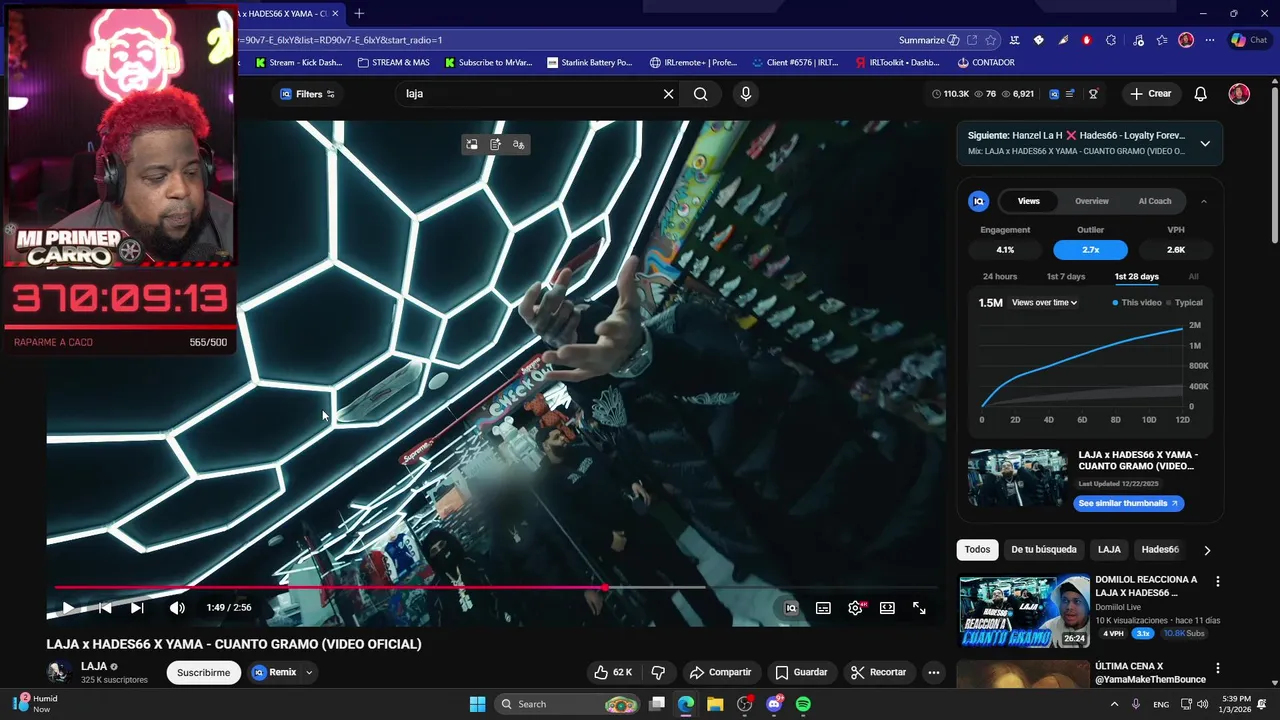The width and height of the screenshot is (1280, 720).
Task: Go to previous video in player
Action: click(104, 608)
